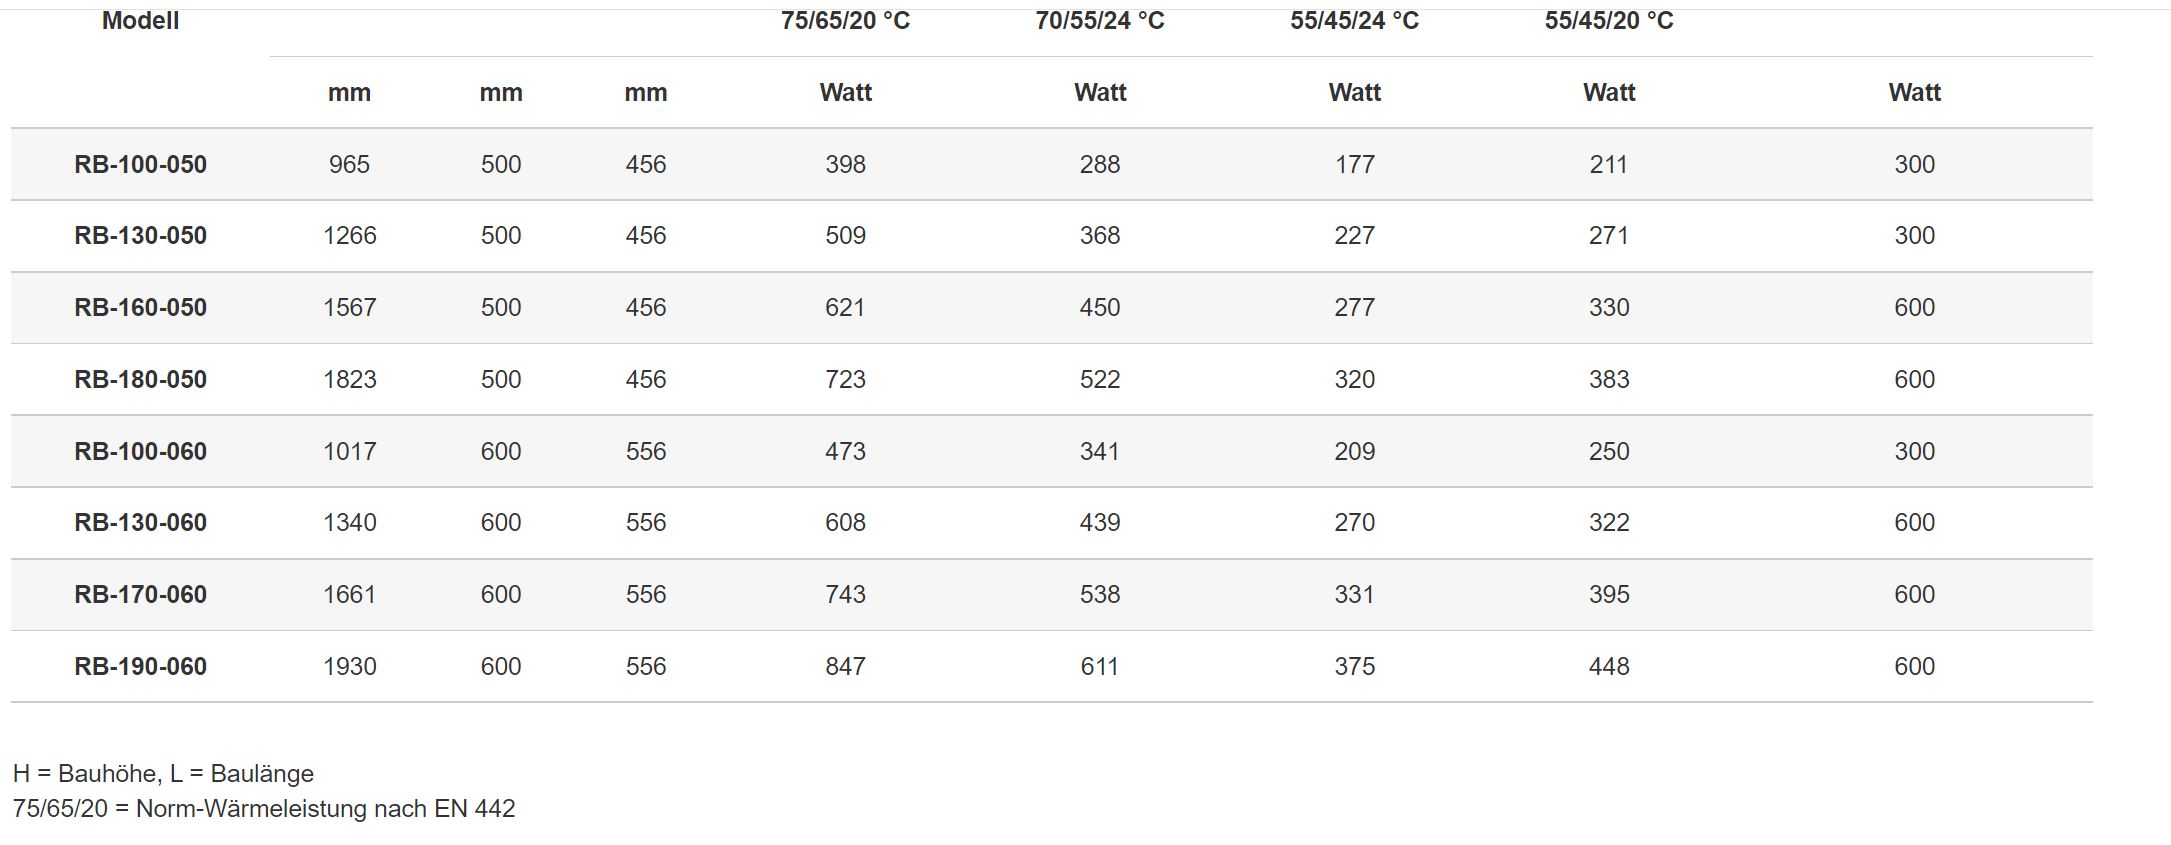This screenshot has height=845, width=2171.
Task: Click model name RB-180-050
Action: point(140,379)
